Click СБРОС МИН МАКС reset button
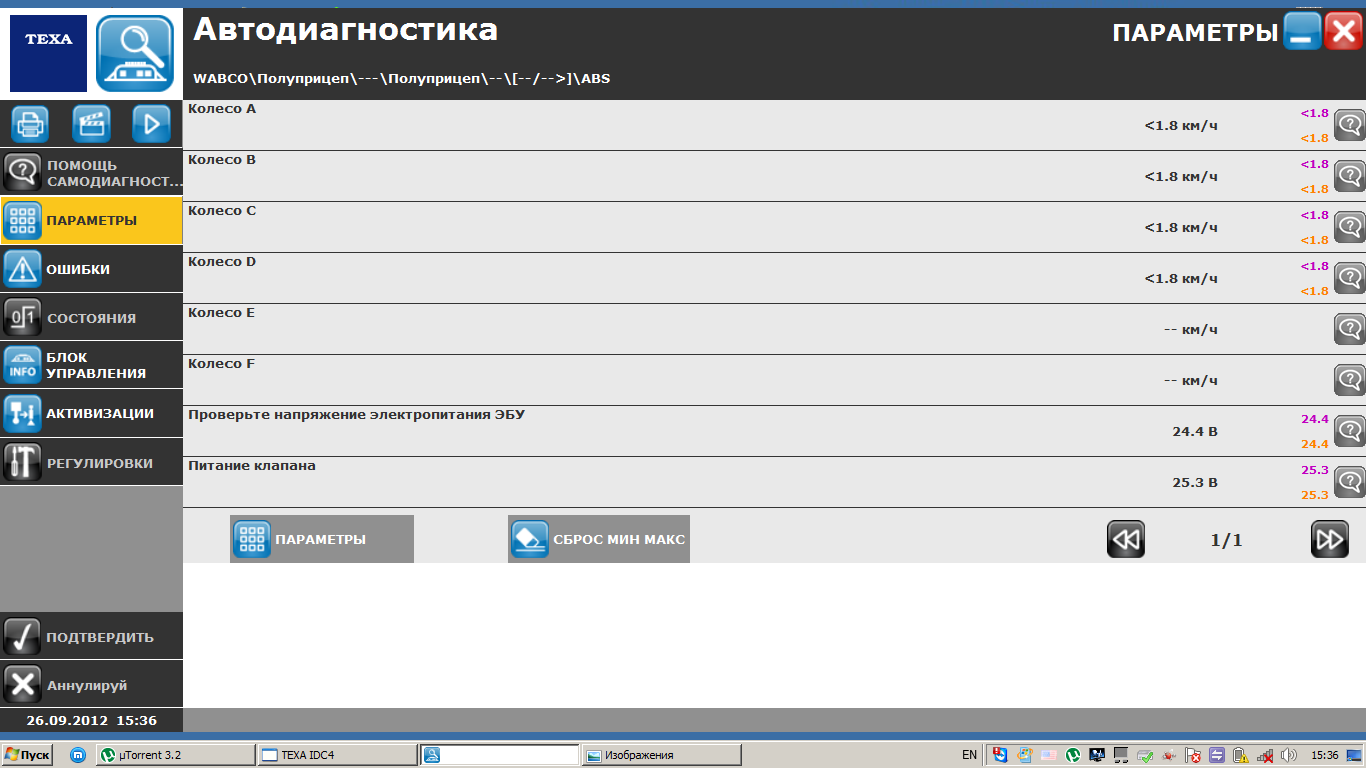1366x768 pixels. (599, 539)
